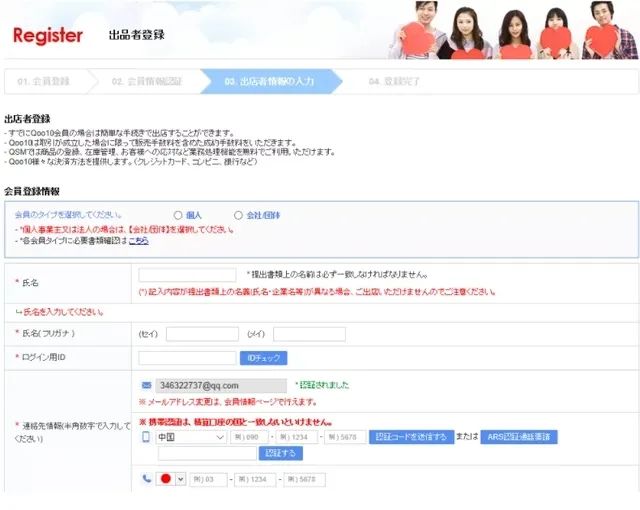Open the こちら link

point(139,241)
